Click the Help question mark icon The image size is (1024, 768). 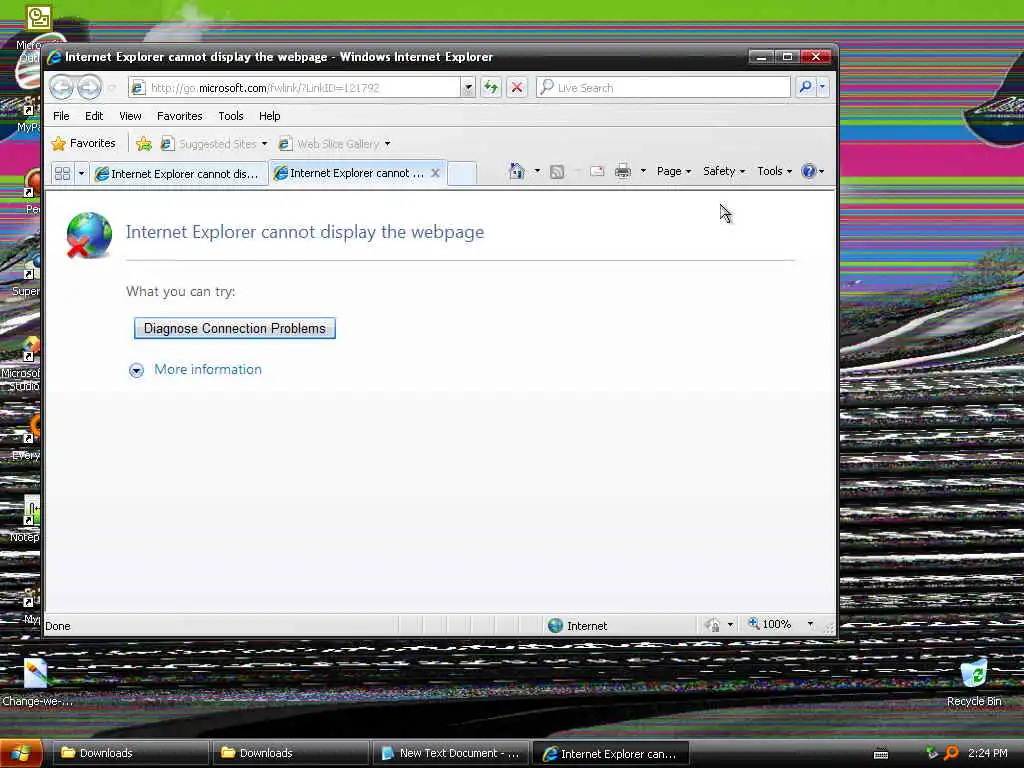[x=809, y=171]
